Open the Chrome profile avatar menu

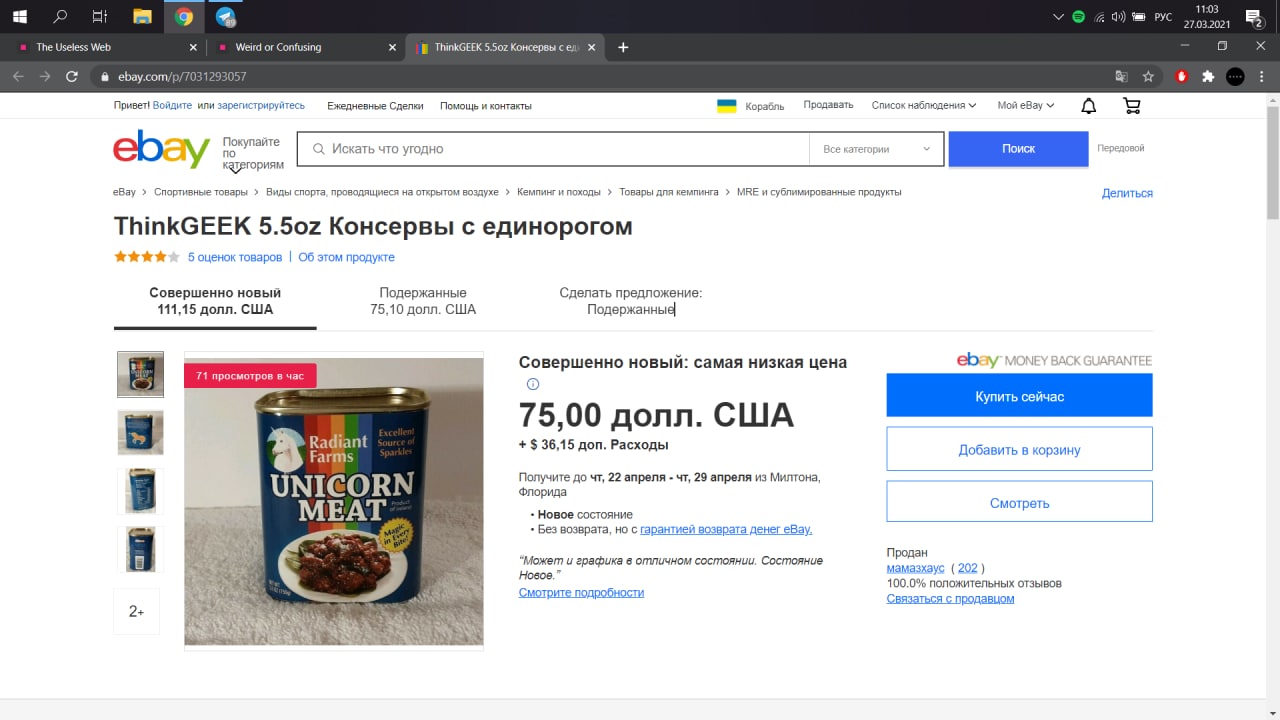click(1235, 76)
